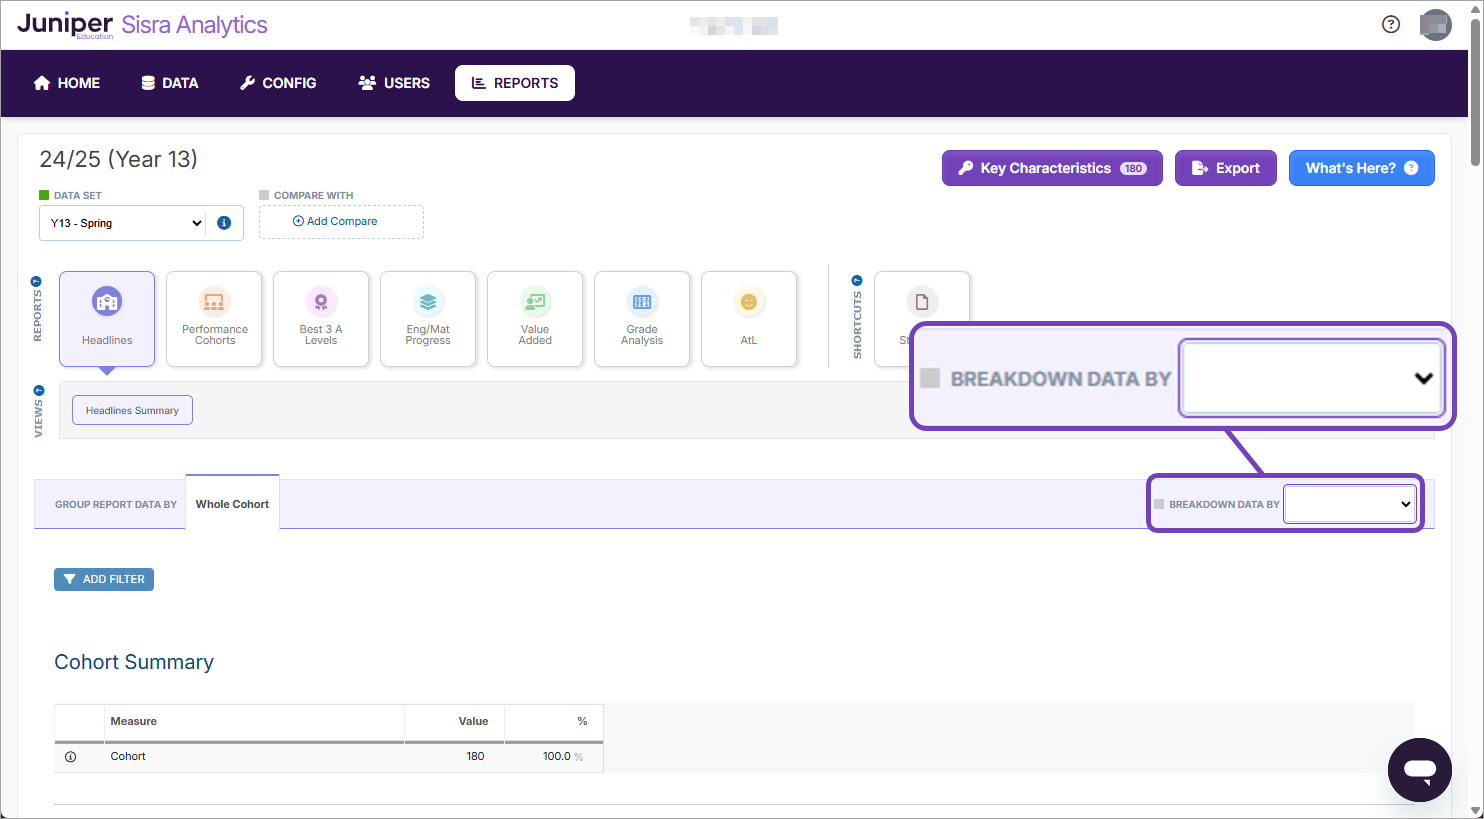Open the AtL report tile

point(749,319)
